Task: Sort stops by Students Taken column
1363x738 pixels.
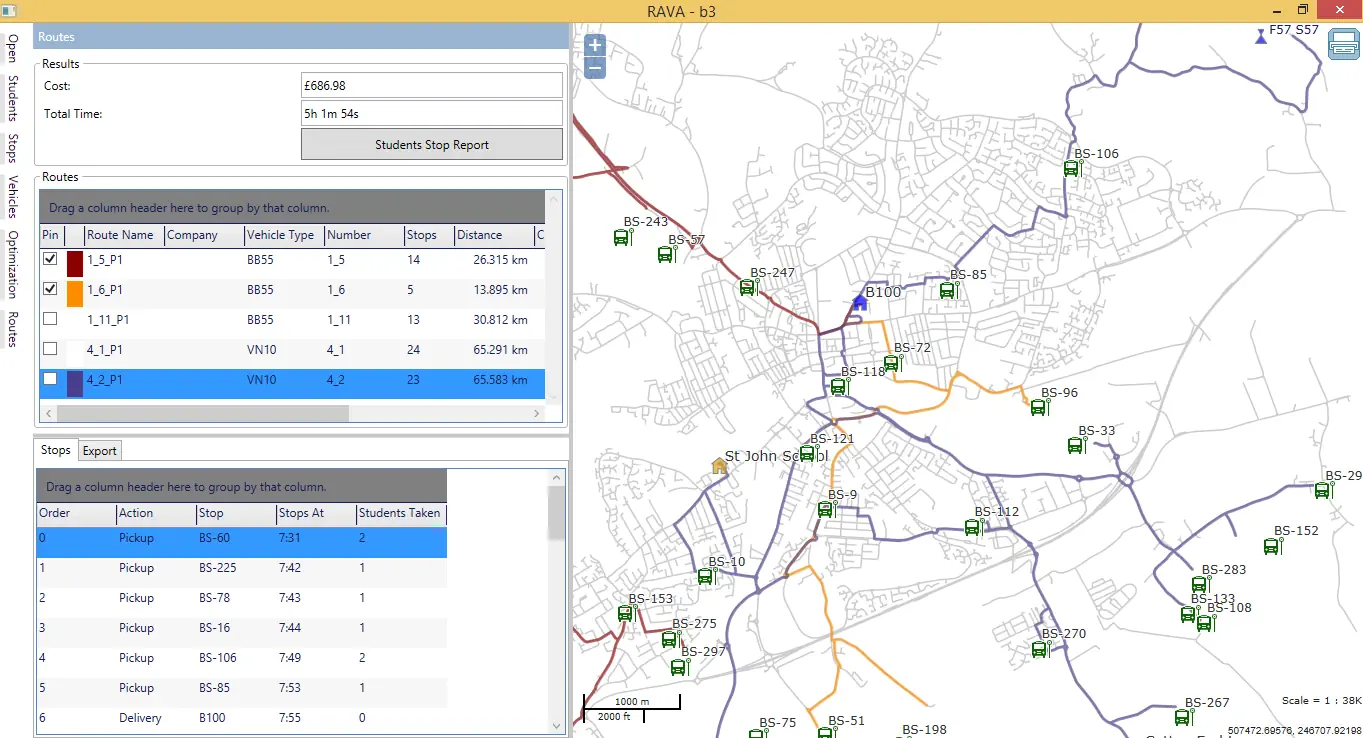Action: click(x=401, y=513)
